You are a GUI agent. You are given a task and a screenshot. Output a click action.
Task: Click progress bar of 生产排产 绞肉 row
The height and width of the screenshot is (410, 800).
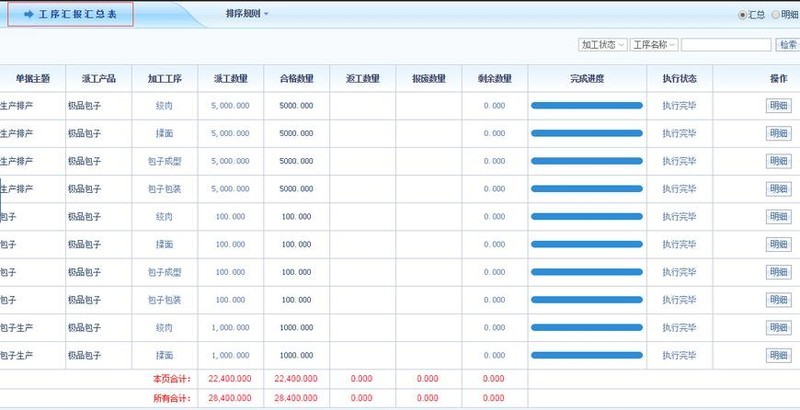pyautogui.click(x=587, y=106)
